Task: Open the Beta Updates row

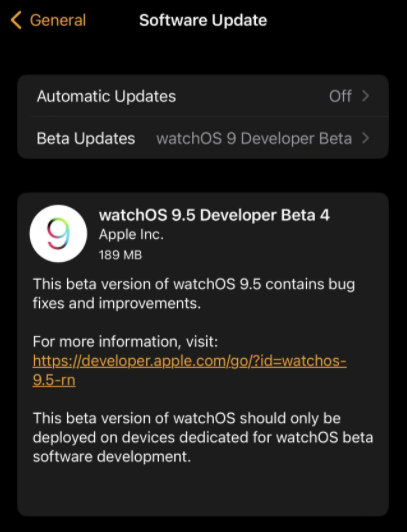Action: pyautogui.click(x=203, y=138)
